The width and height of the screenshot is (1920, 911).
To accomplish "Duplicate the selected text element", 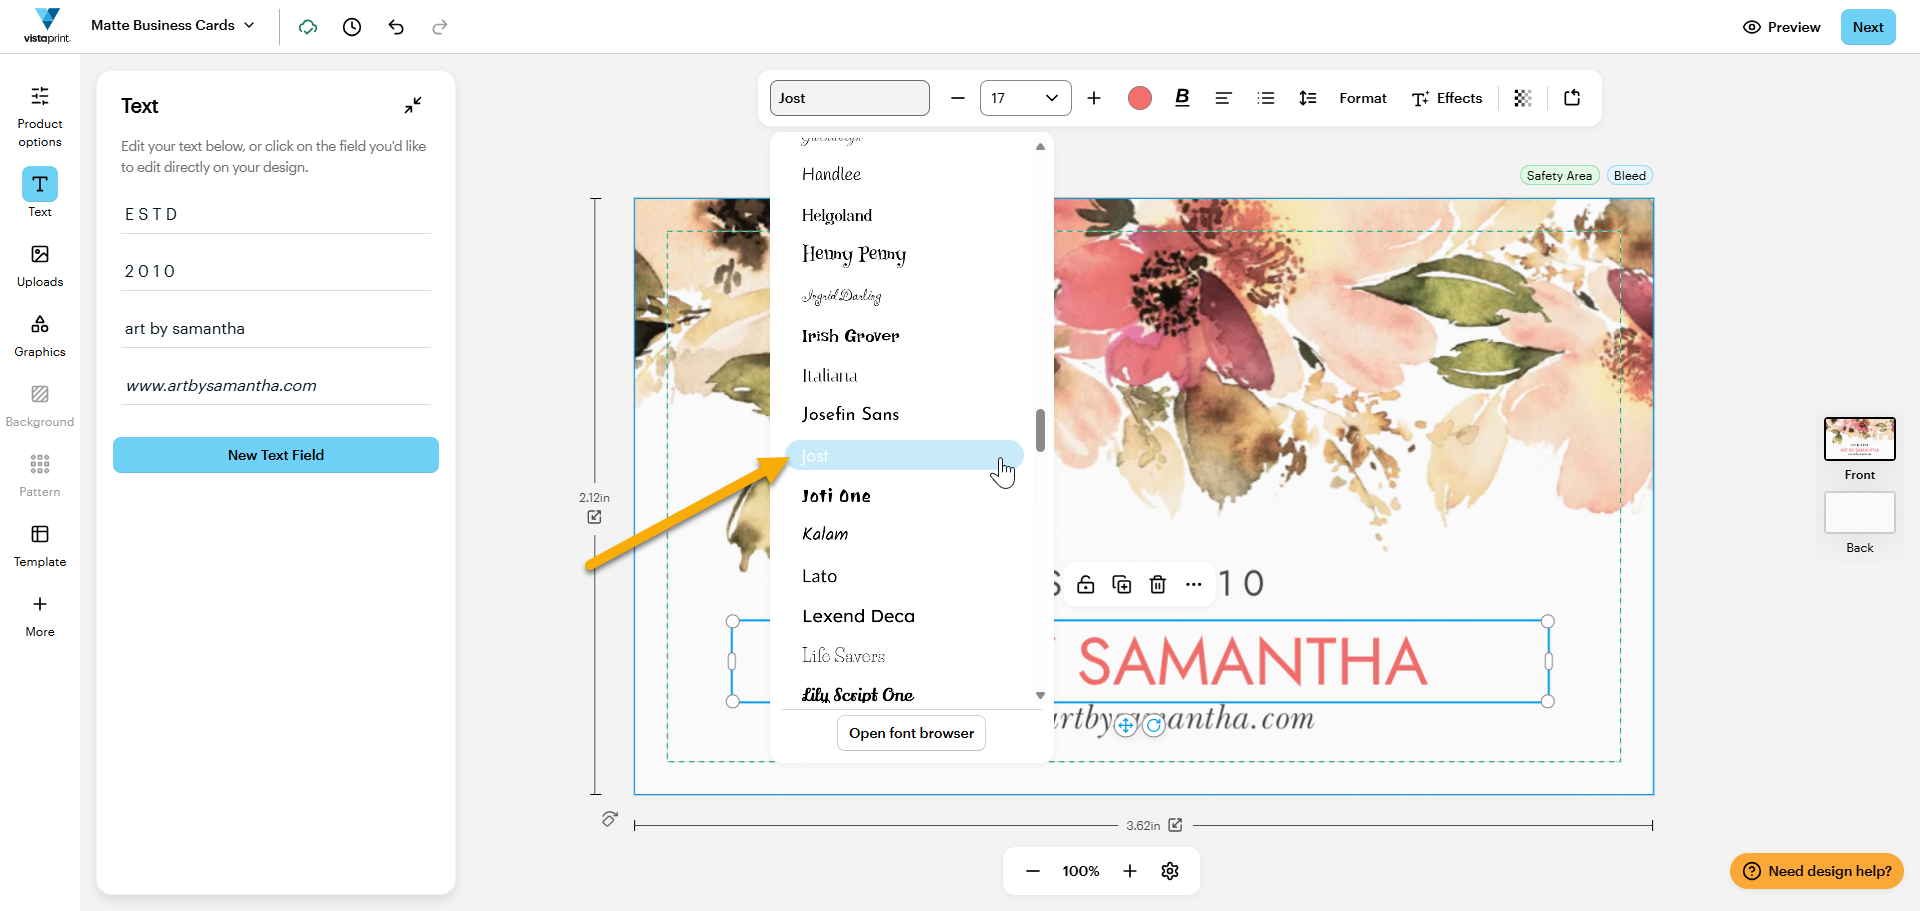I will [x=1122, y=585].
